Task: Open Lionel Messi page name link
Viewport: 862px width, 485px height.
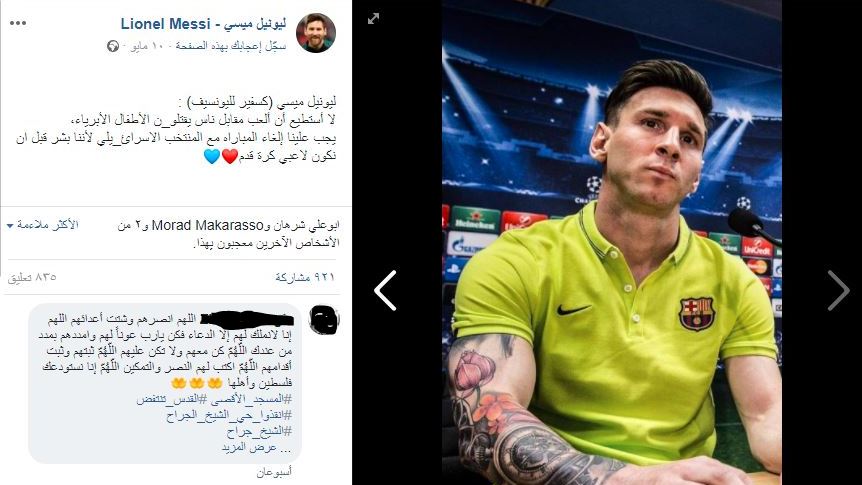Action: [203, 24]
